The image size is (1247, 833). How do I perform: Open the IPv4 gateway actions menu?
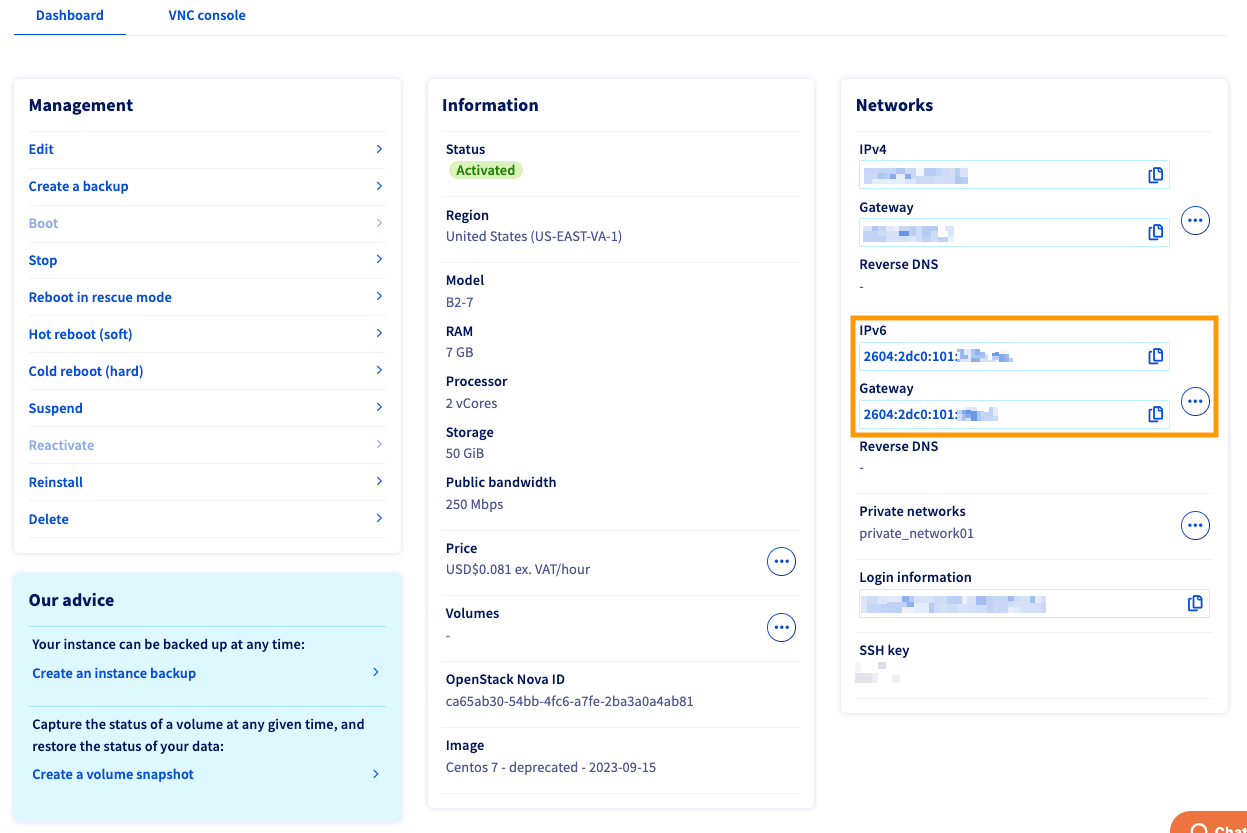[1195, 220]
